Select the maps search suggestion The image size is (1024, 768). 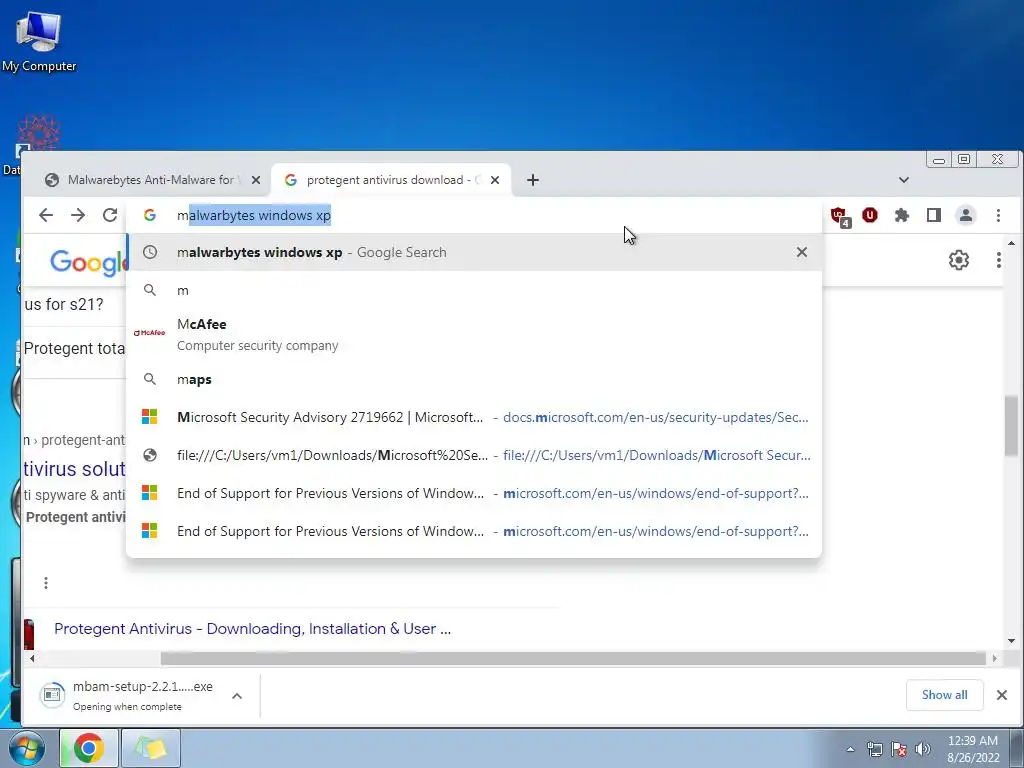pos(474,379)
